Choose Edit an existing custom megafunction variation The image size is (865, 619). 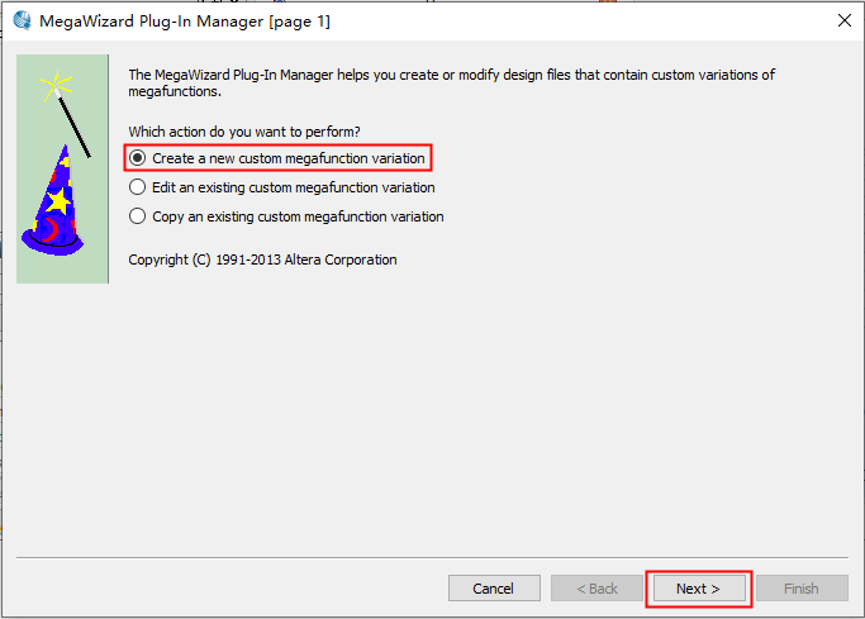(138, 187)
